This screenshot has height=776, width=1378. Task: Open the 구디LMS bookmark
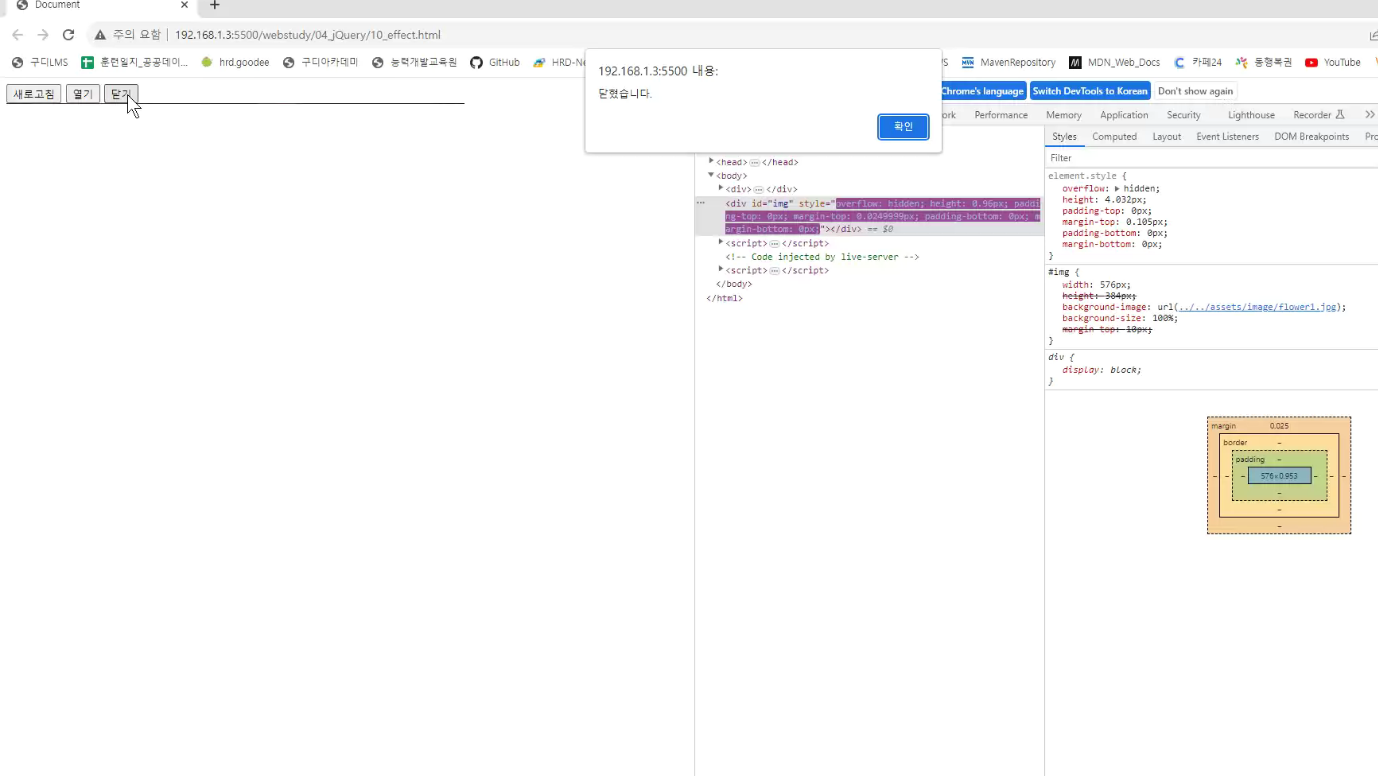(40, 62)
